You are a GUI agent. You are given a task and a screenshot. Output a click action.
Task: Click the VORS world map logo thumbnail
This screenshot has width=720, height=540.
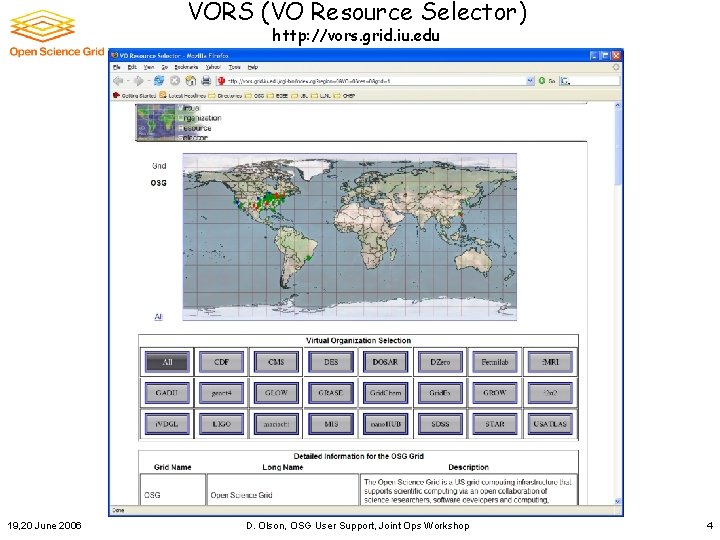[x=156, y=122]
